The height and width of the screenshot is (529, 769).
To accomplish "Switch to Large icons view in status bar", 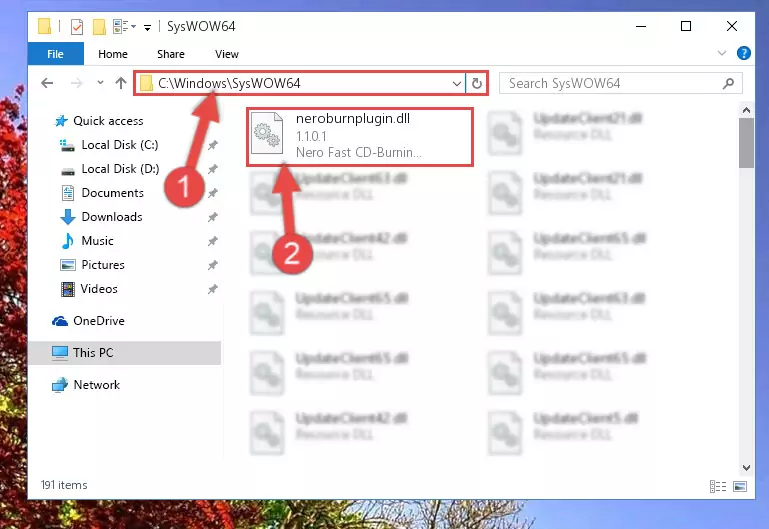I will [x=740, y=486].
